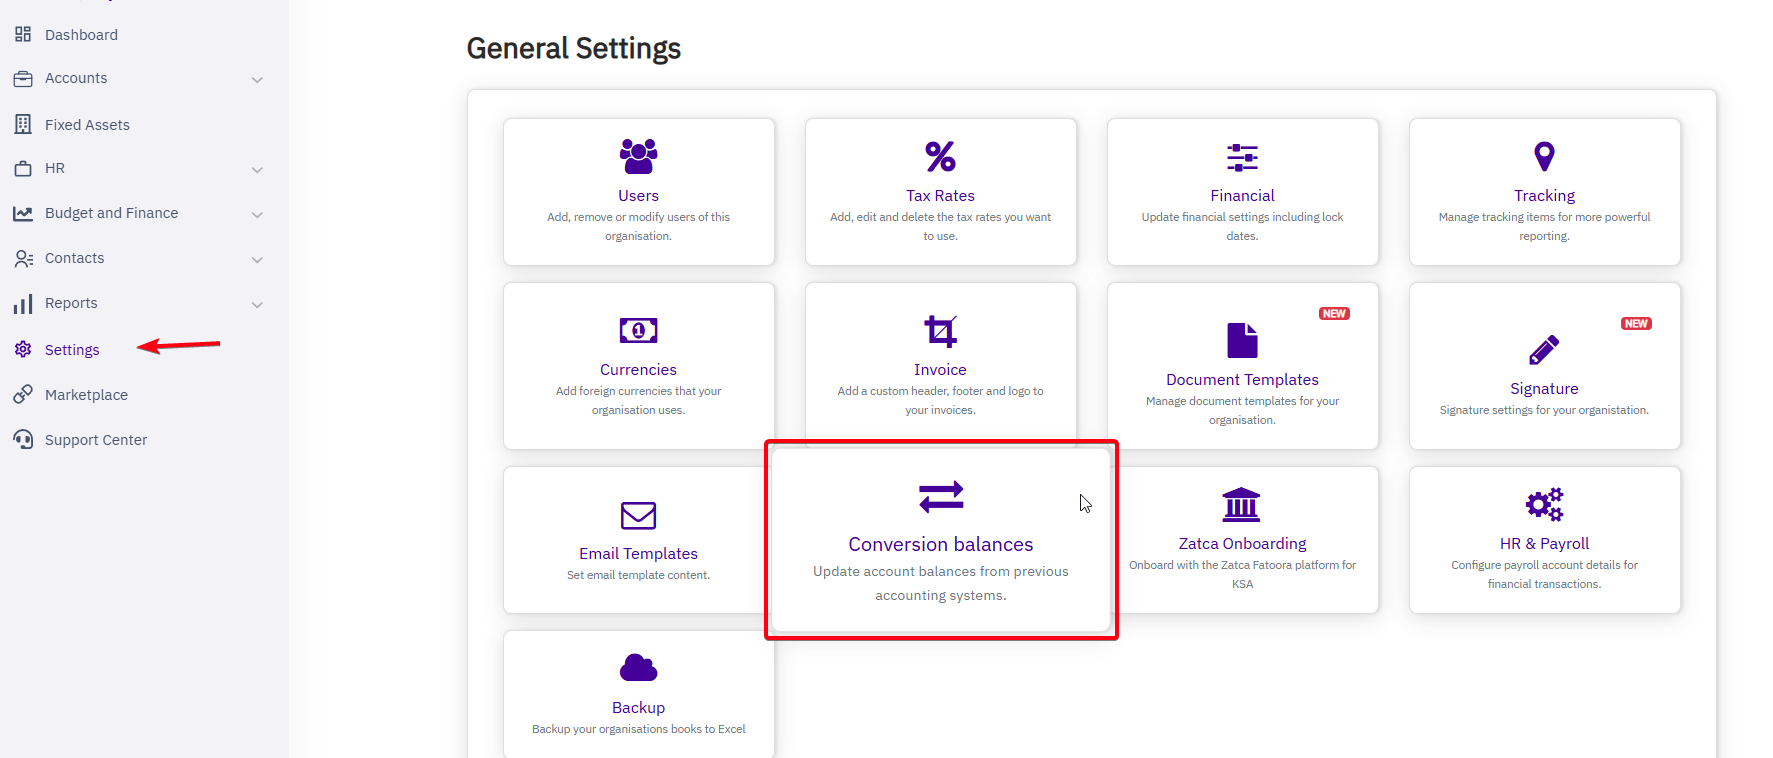
Task: Open the Conversion balances link
Action: point(940,544)
